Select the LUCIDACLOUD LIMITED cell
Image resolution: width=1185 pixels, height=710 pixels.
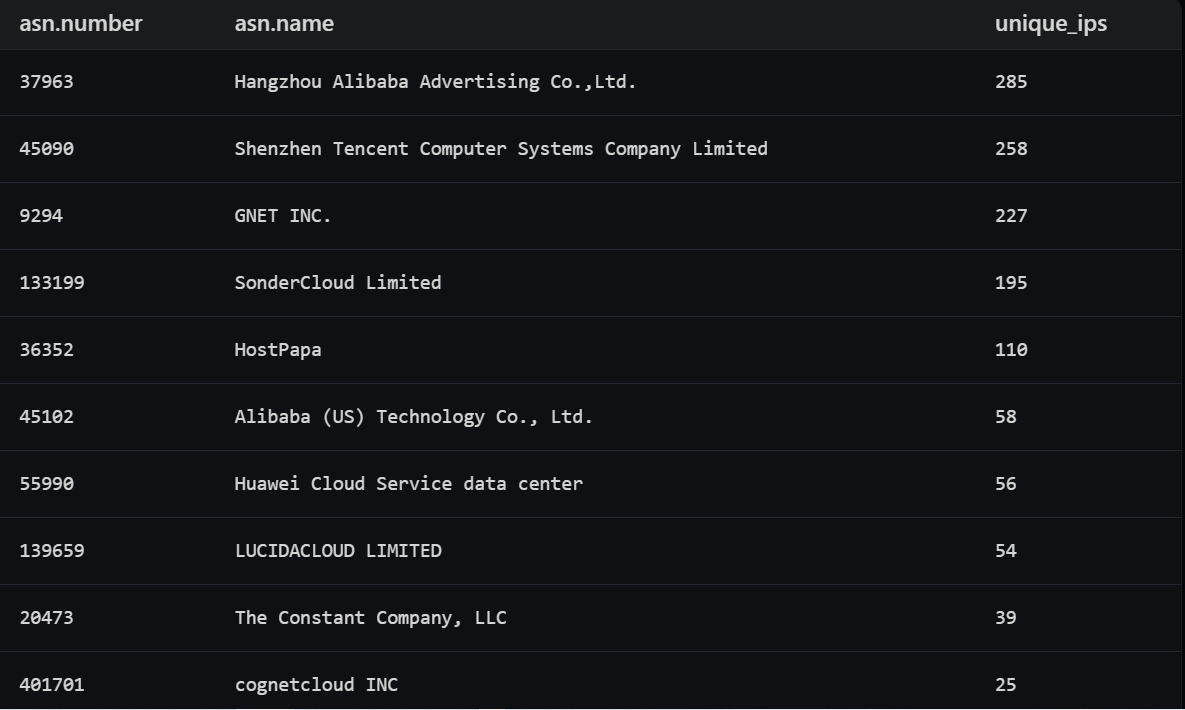[x=338, y=550]
